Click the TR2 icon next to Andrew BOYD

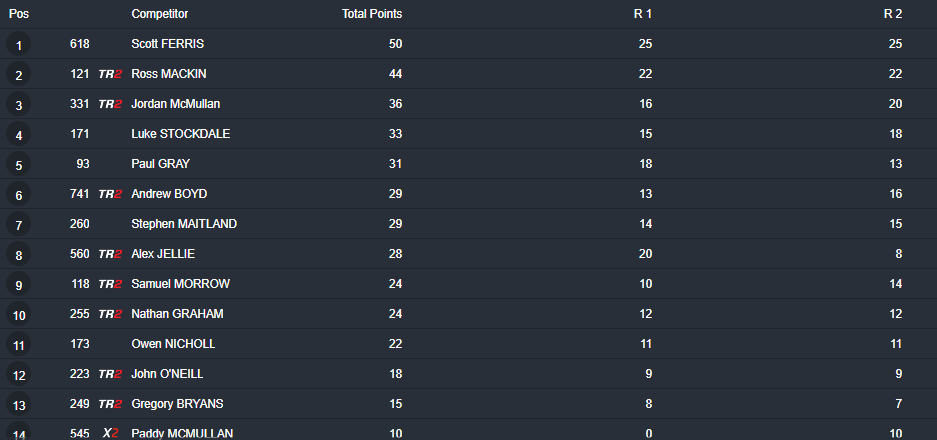coord(110,194)
